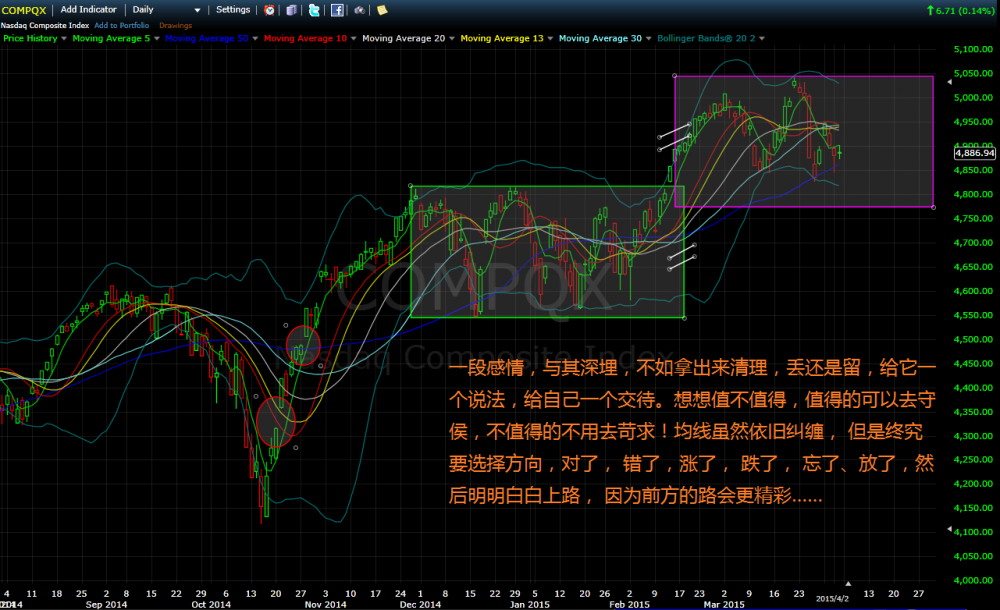Click the binoculars icon in toolbar

[x=360, y=10]
